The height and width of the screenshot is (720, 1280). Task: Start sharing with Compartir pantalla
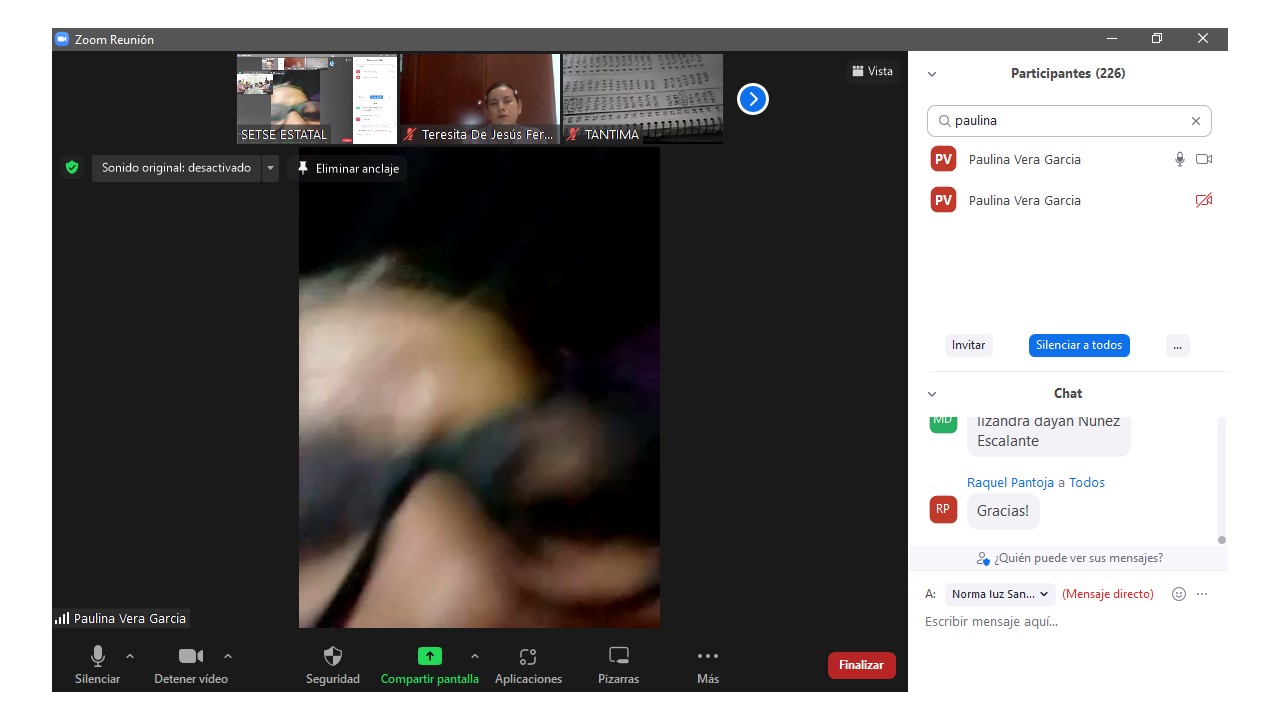point(429,665)
